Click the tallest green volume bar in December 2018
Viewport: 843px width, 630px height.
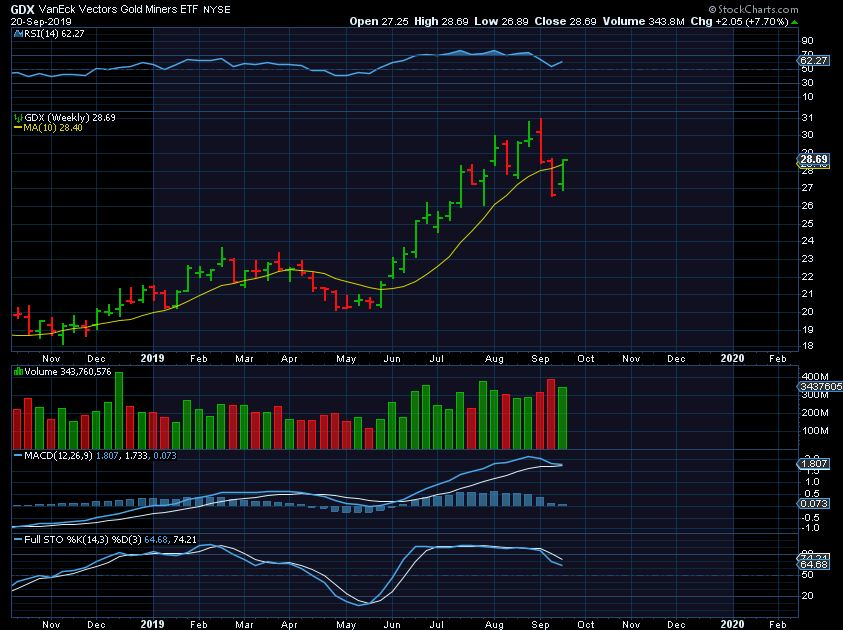click(119, 411)
